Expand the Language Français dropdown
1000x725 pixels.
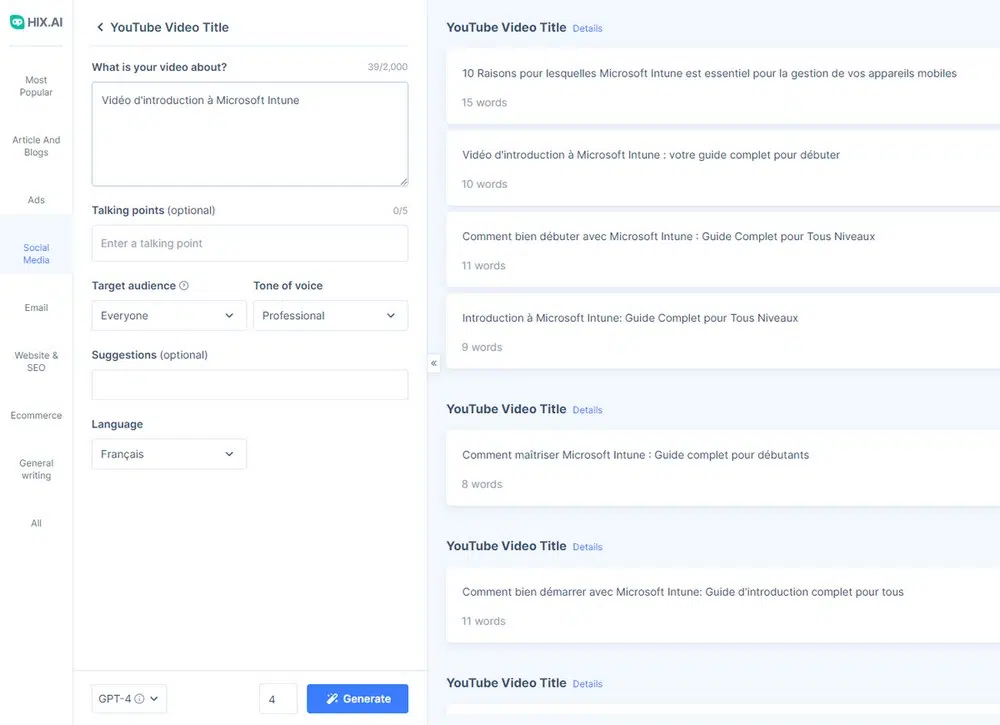(x=169, y=454)
